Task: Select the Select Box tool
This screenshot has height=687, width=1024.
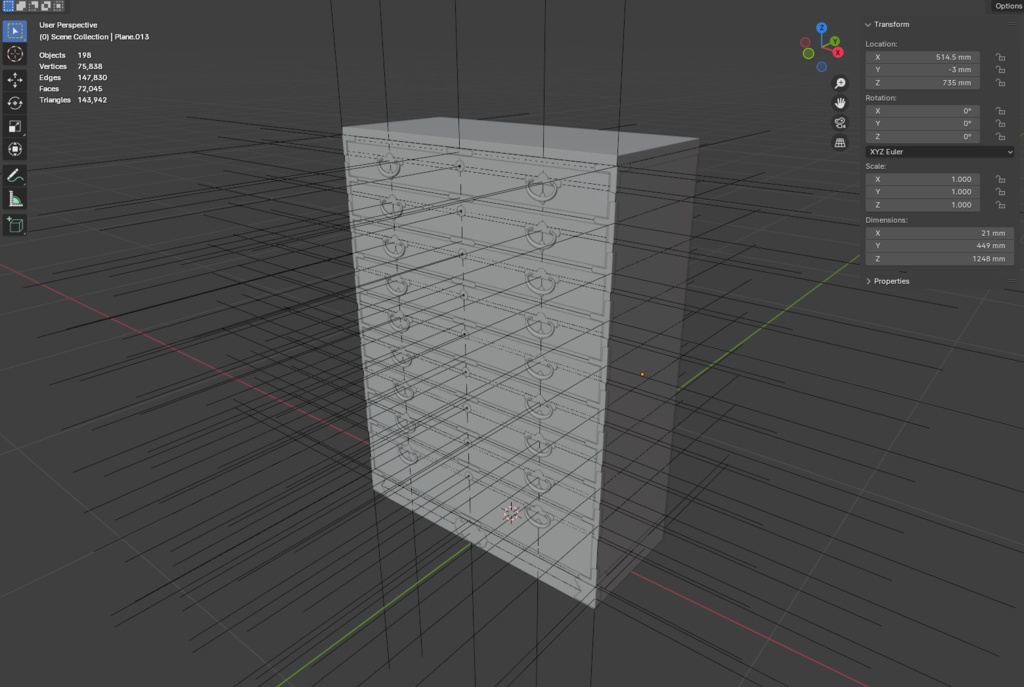Action: tap(15, 31)
